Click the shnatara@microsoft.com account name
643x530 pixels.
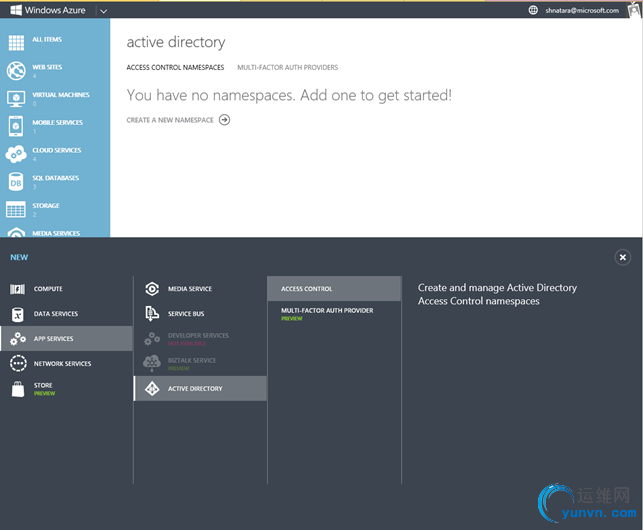pos(582,10)
